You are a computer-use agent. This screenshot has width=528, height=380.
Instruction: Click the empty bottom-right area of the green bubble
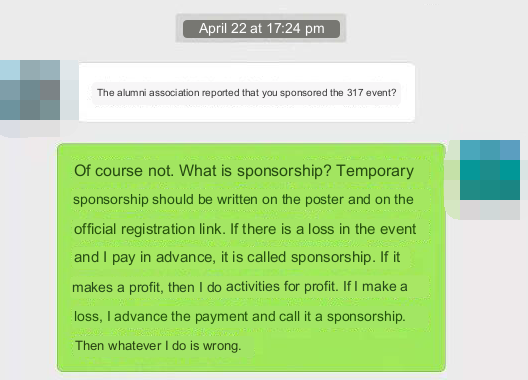(347, 350)
